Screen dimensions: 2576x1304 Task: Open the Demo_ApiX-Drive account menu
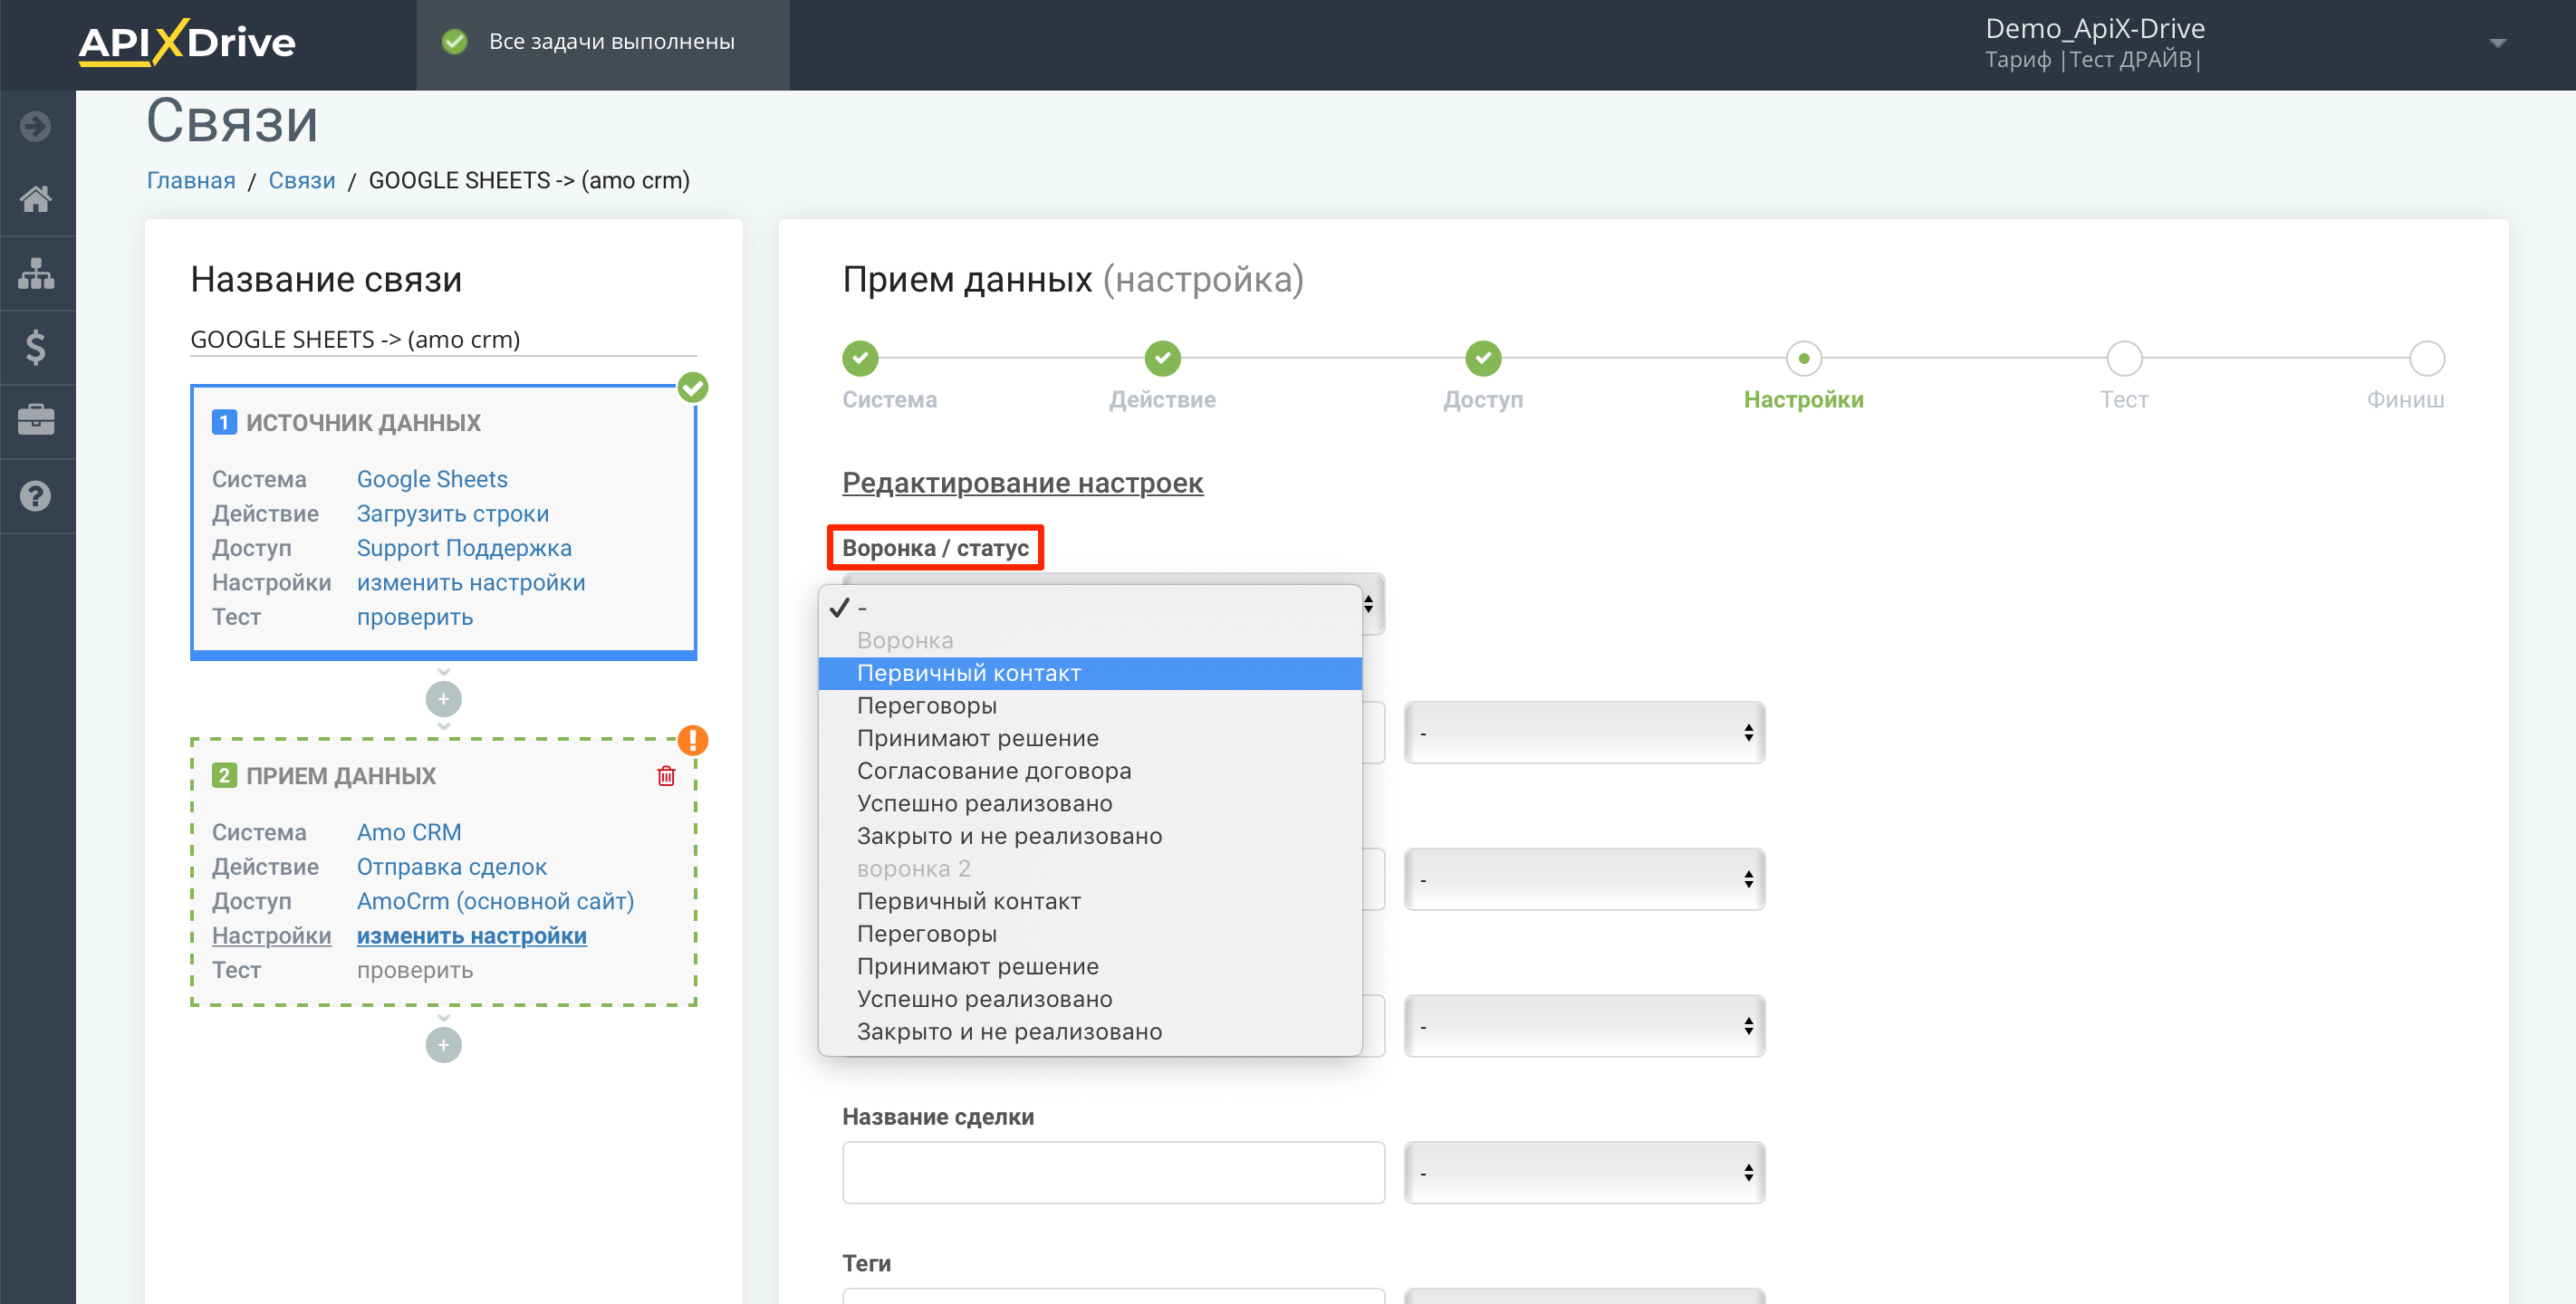[2095, 43]
